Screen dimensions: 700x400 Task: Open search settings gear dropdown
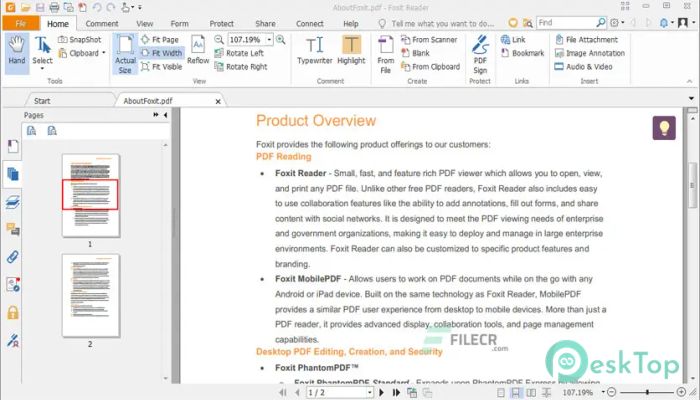617,22
